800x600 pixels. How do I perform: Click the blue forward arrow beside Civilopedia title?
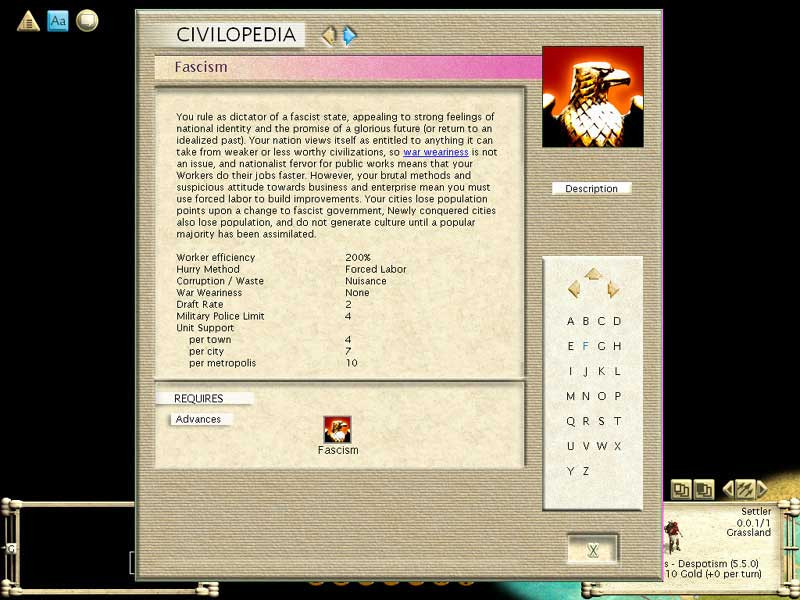349,33
